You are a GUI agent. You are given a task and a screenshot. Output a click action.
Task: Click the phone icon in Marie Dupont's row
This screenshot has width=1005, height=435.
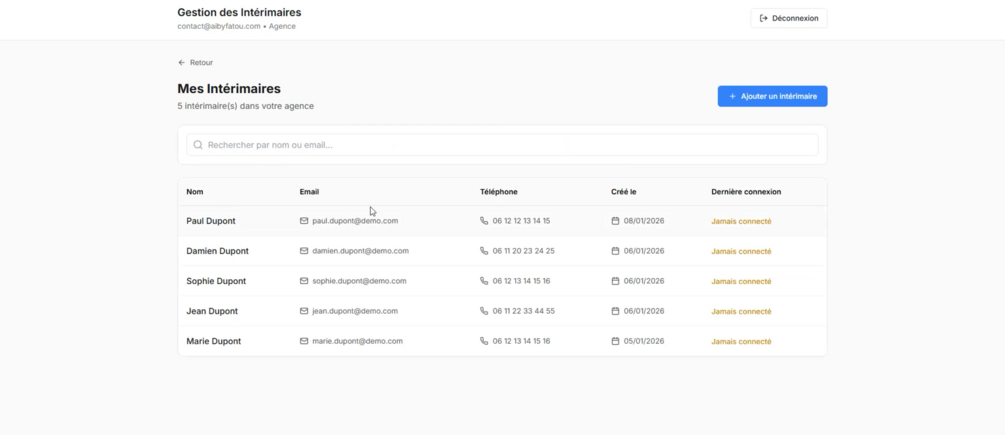coord(484,341)
